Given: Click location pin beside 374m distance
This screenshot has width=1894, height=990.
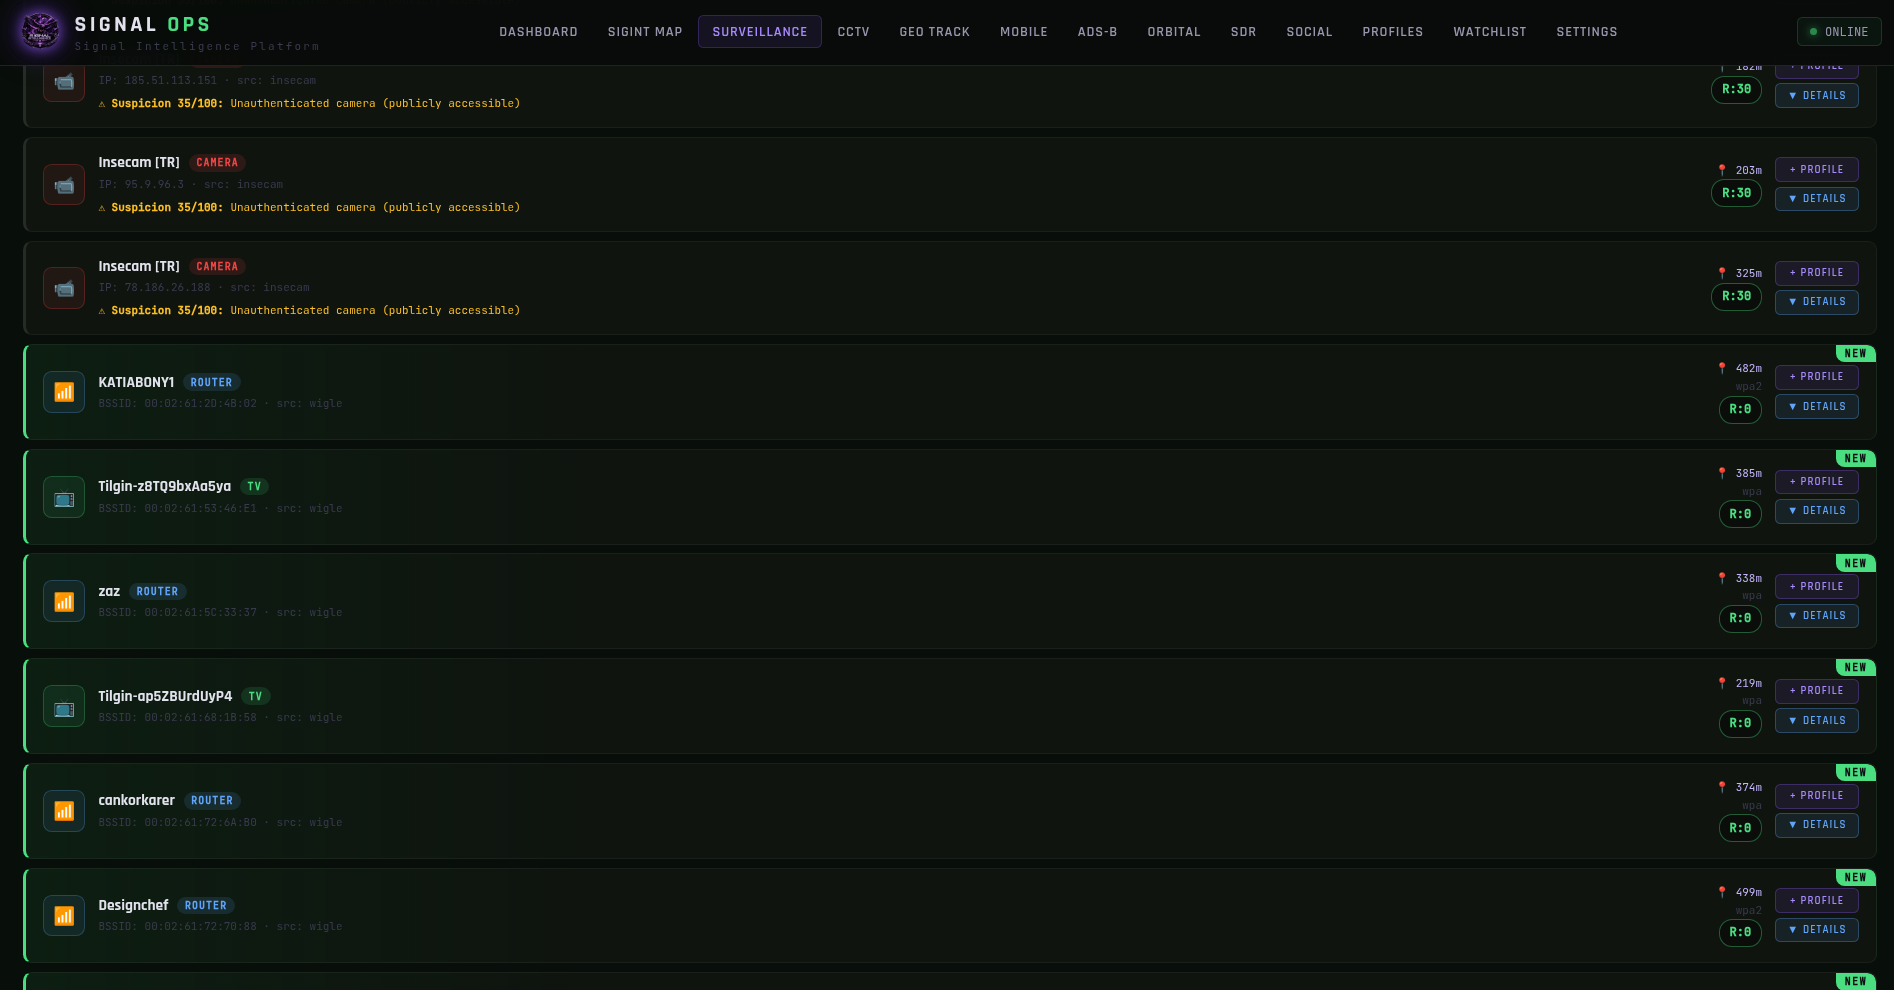Looking at the screenshot, I should (x=1722, y=787).
